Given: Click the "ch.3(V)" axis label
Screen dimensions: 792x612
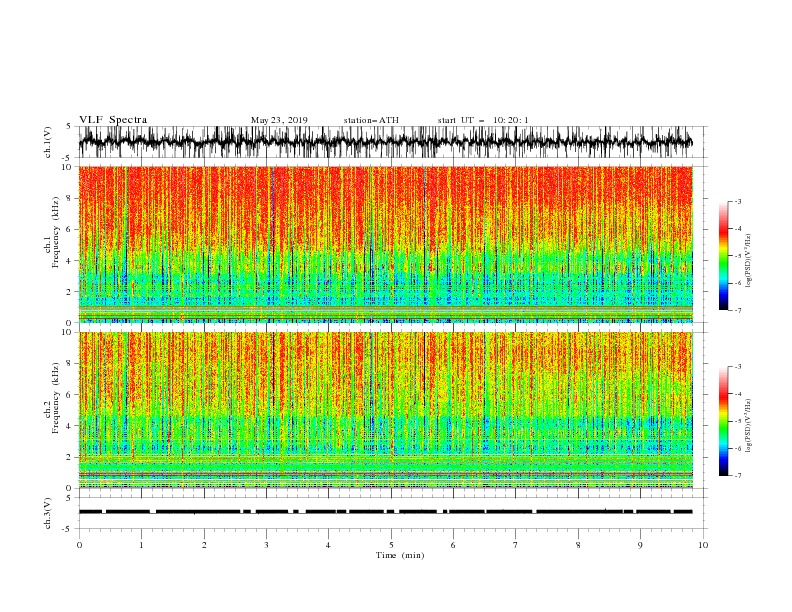Looking at the screenshot, I should [48, 513].
